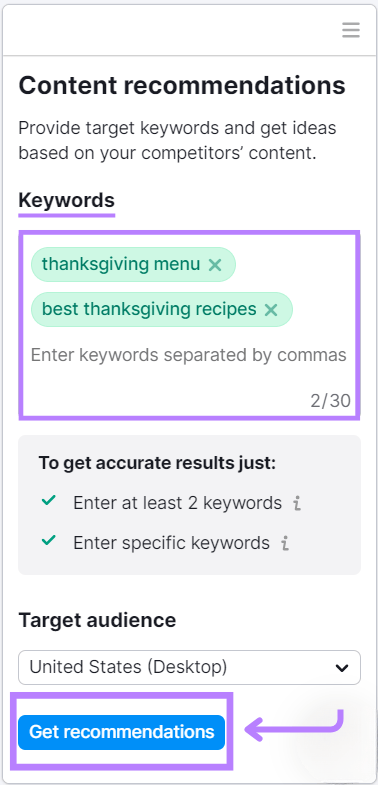This screenshot has width=378, height=785.
Task: Remove the best thanksgiving recipes keyword tag
Action: click(271, 310)
